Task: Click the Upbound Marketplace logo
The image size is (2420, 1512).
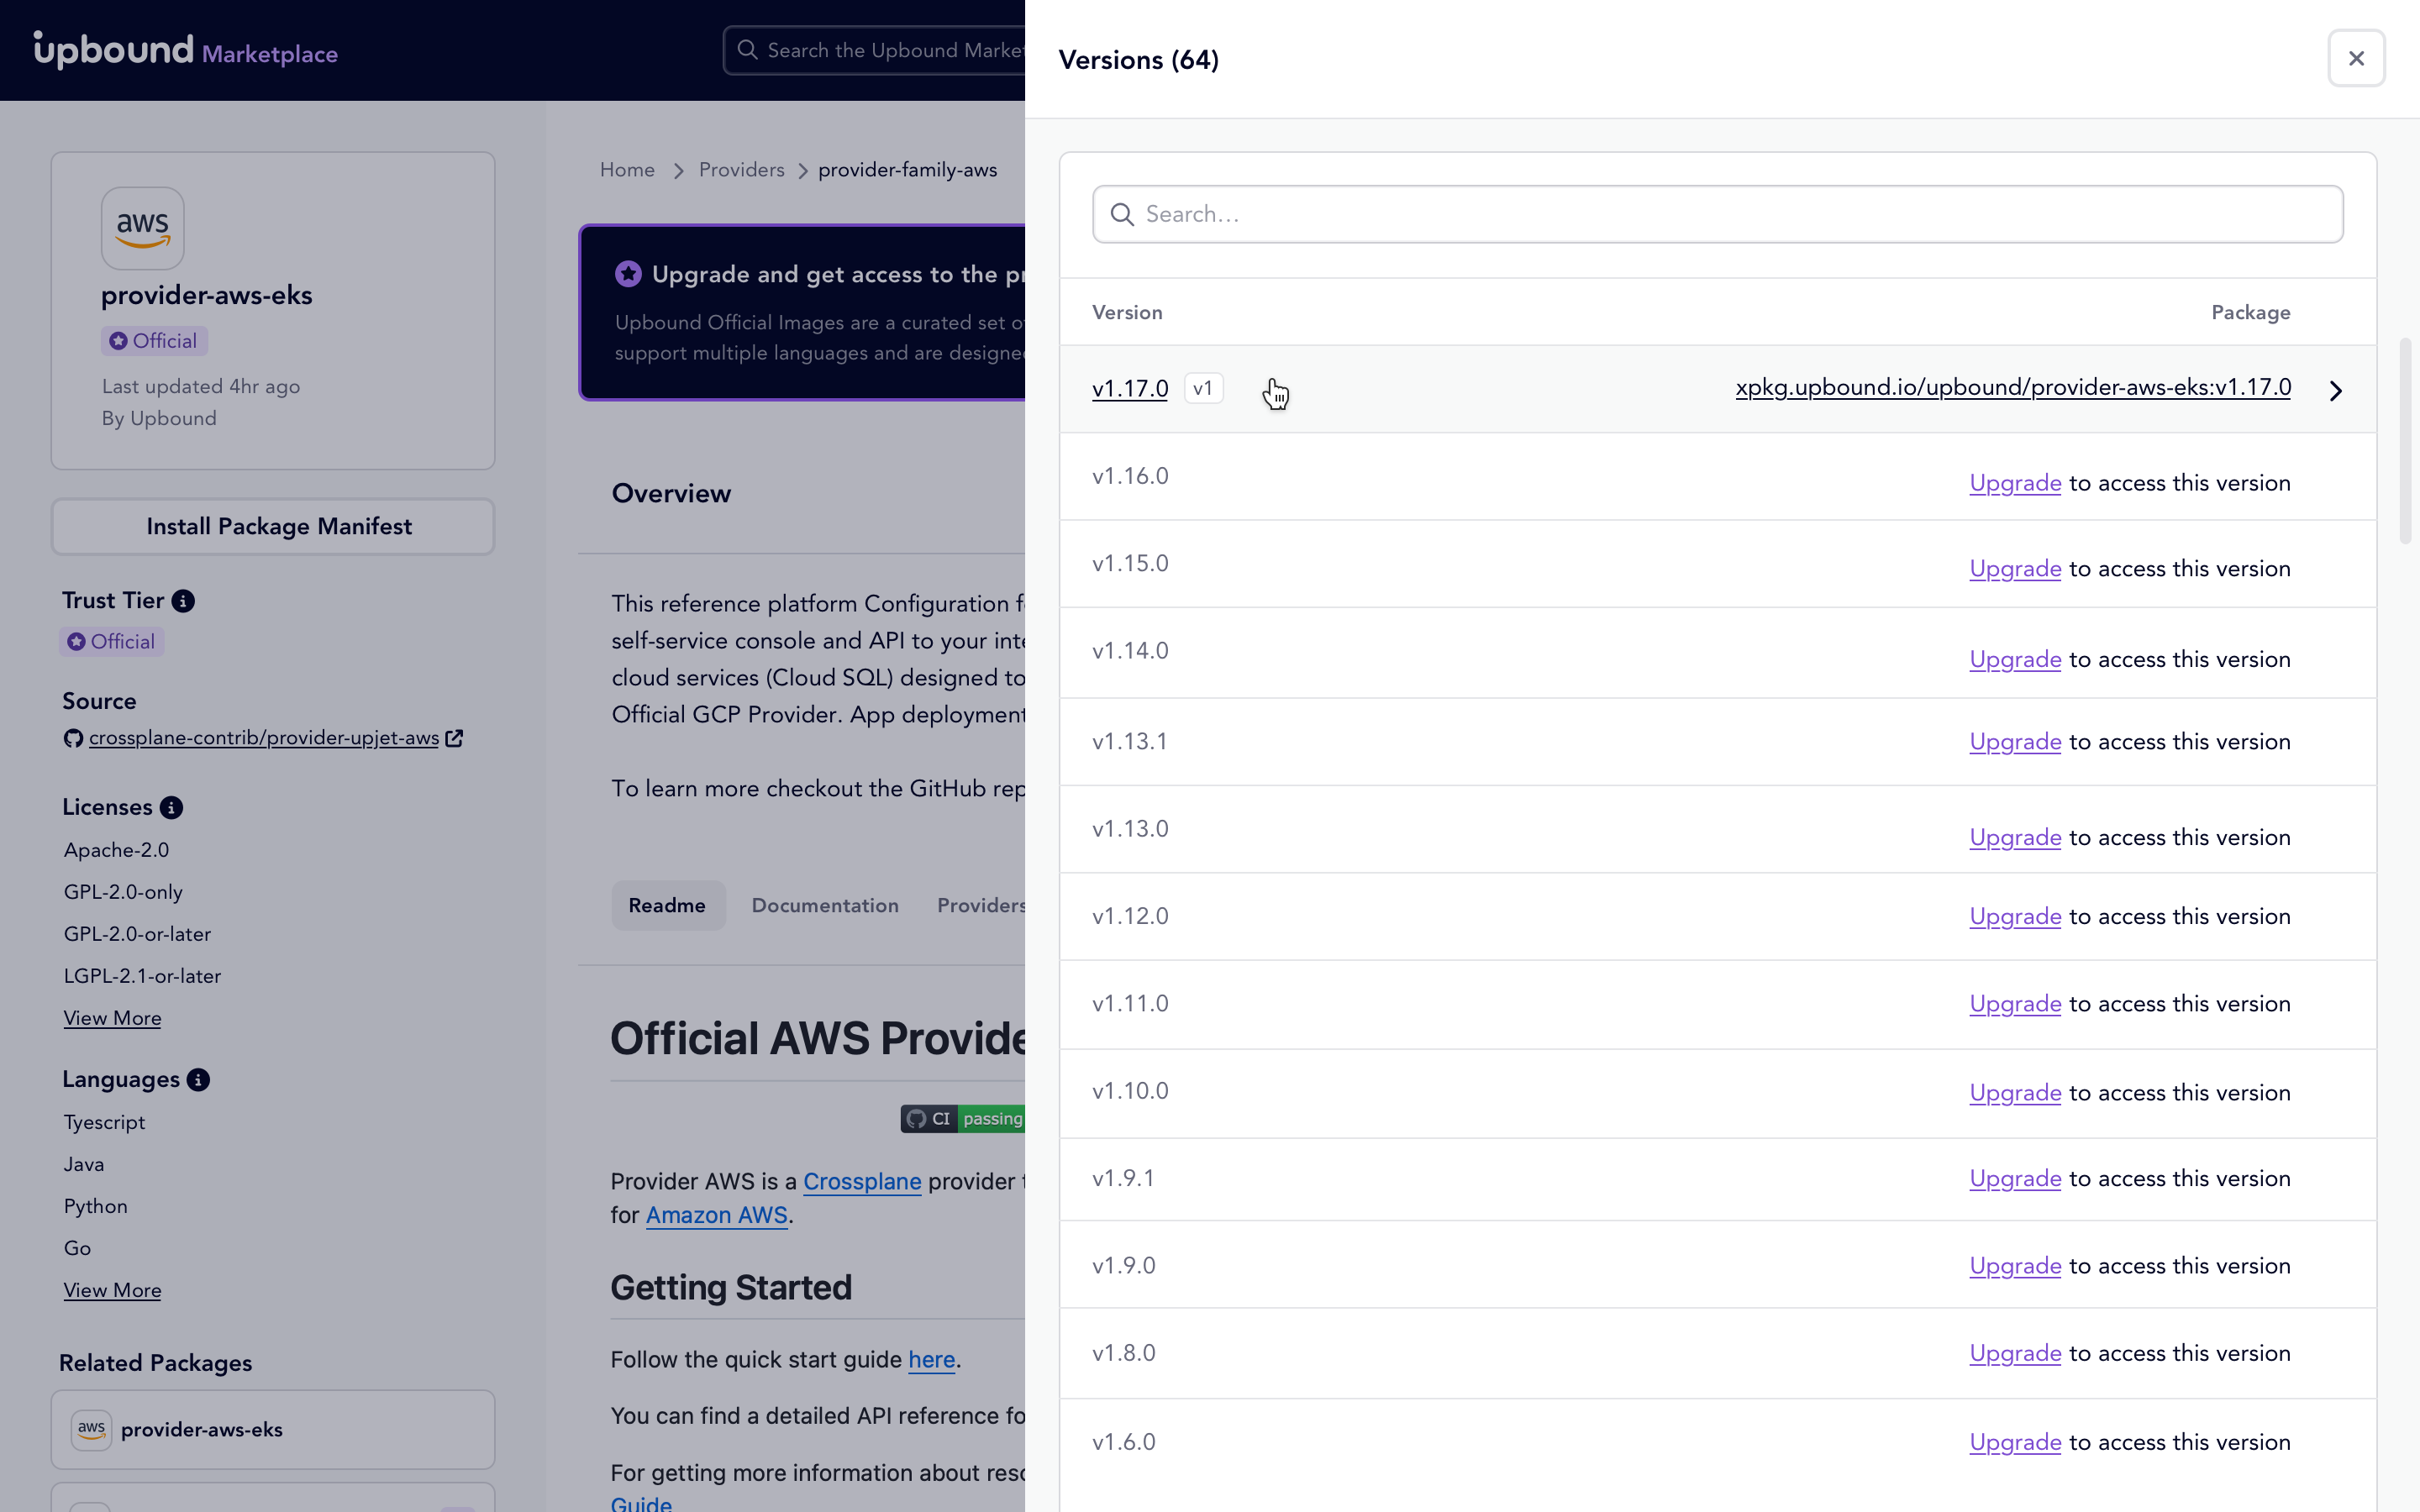Action: pyautogui.click(x=185, y=50)
